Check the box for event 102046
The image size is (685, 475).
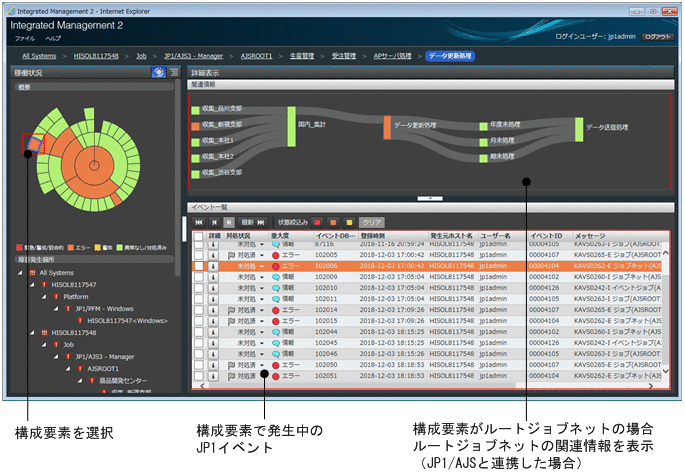(199, 354)
